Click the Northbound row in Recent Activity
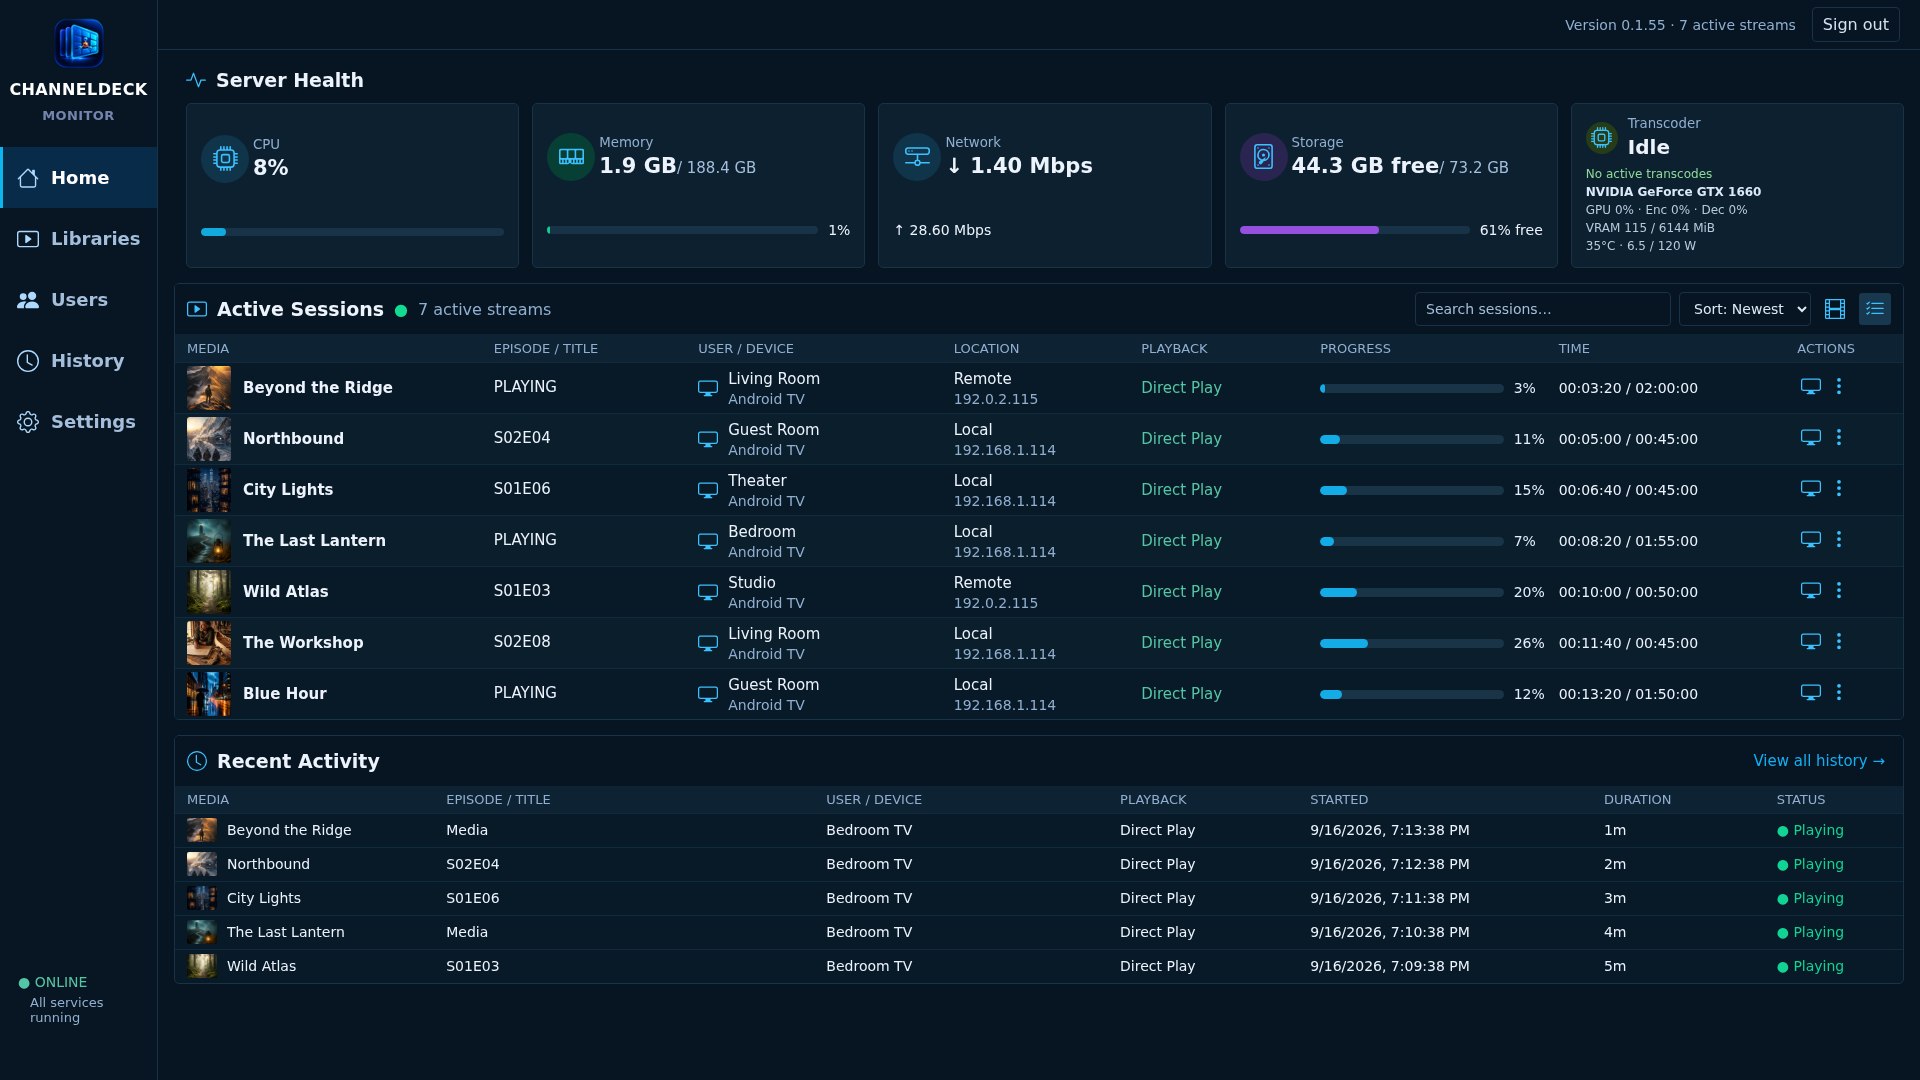1920x1080 pixels. pyautogui.click(x=1038, y=864)
